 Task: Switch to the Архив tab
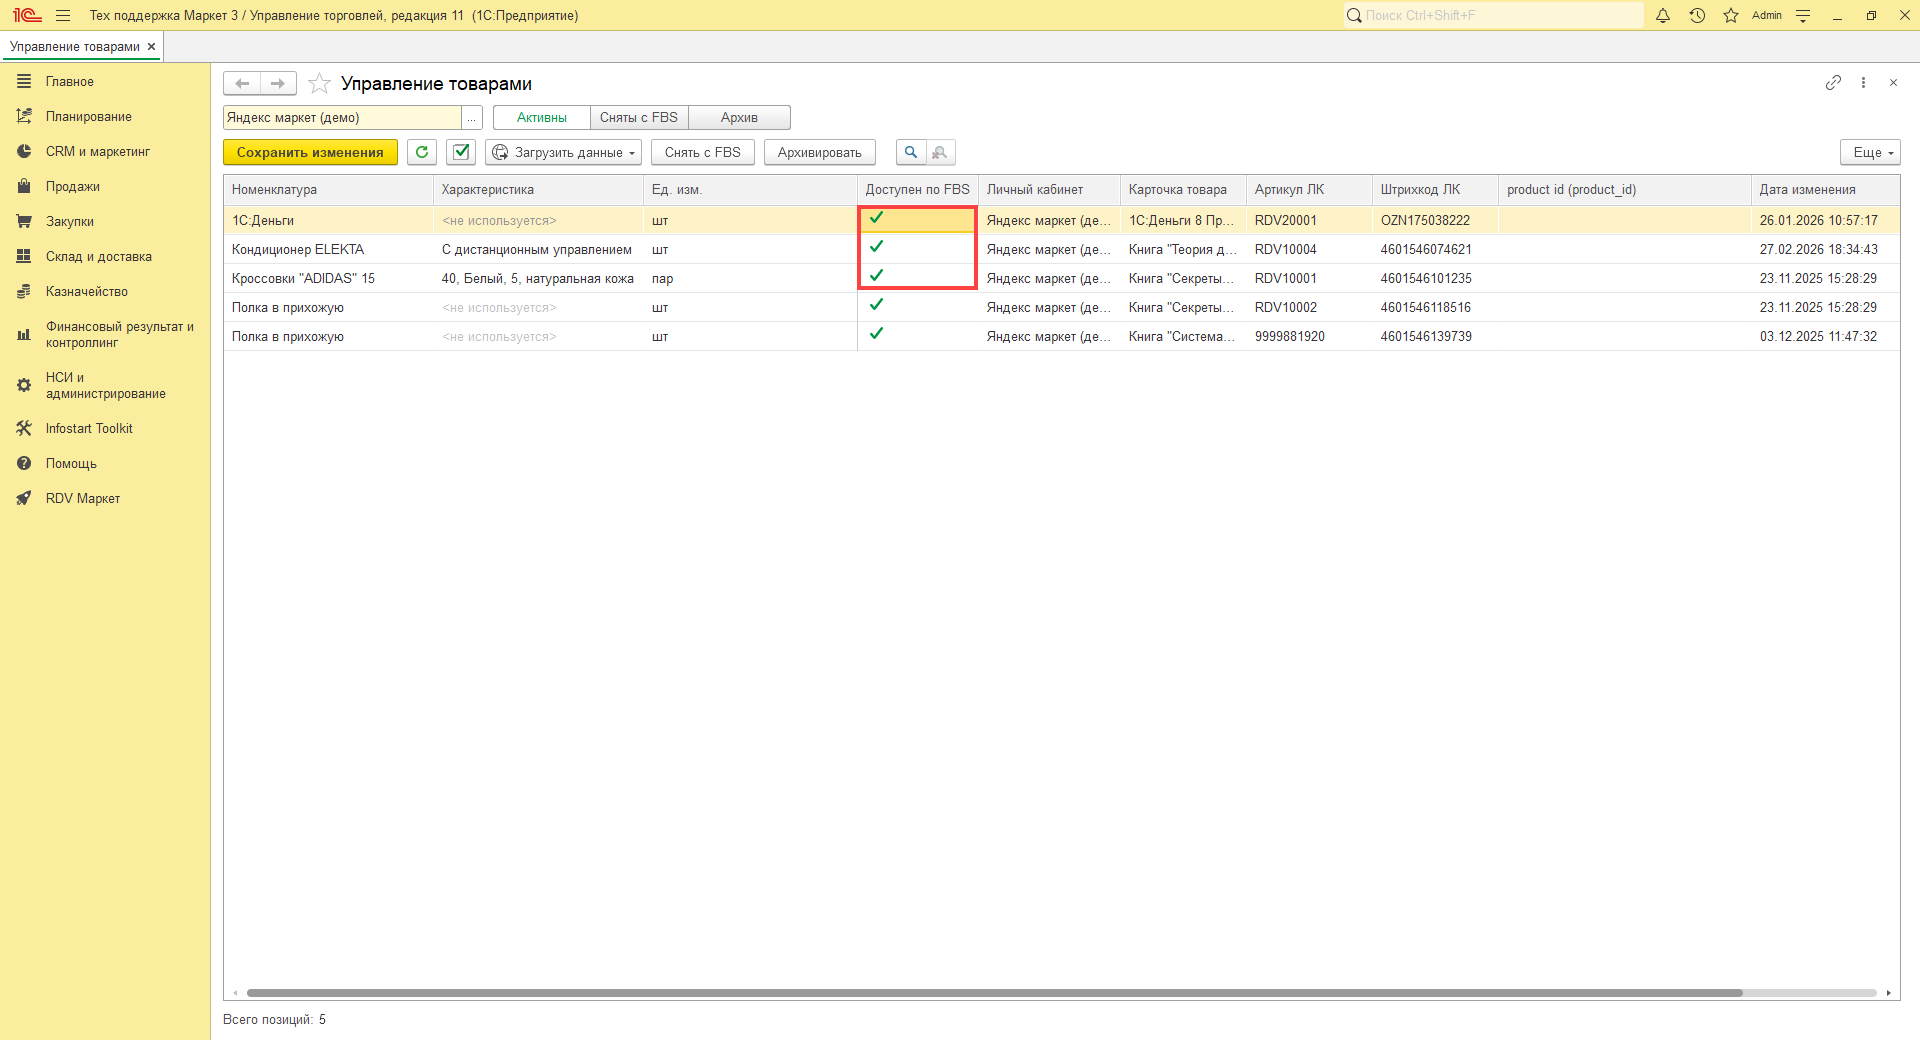click(739, 118)
